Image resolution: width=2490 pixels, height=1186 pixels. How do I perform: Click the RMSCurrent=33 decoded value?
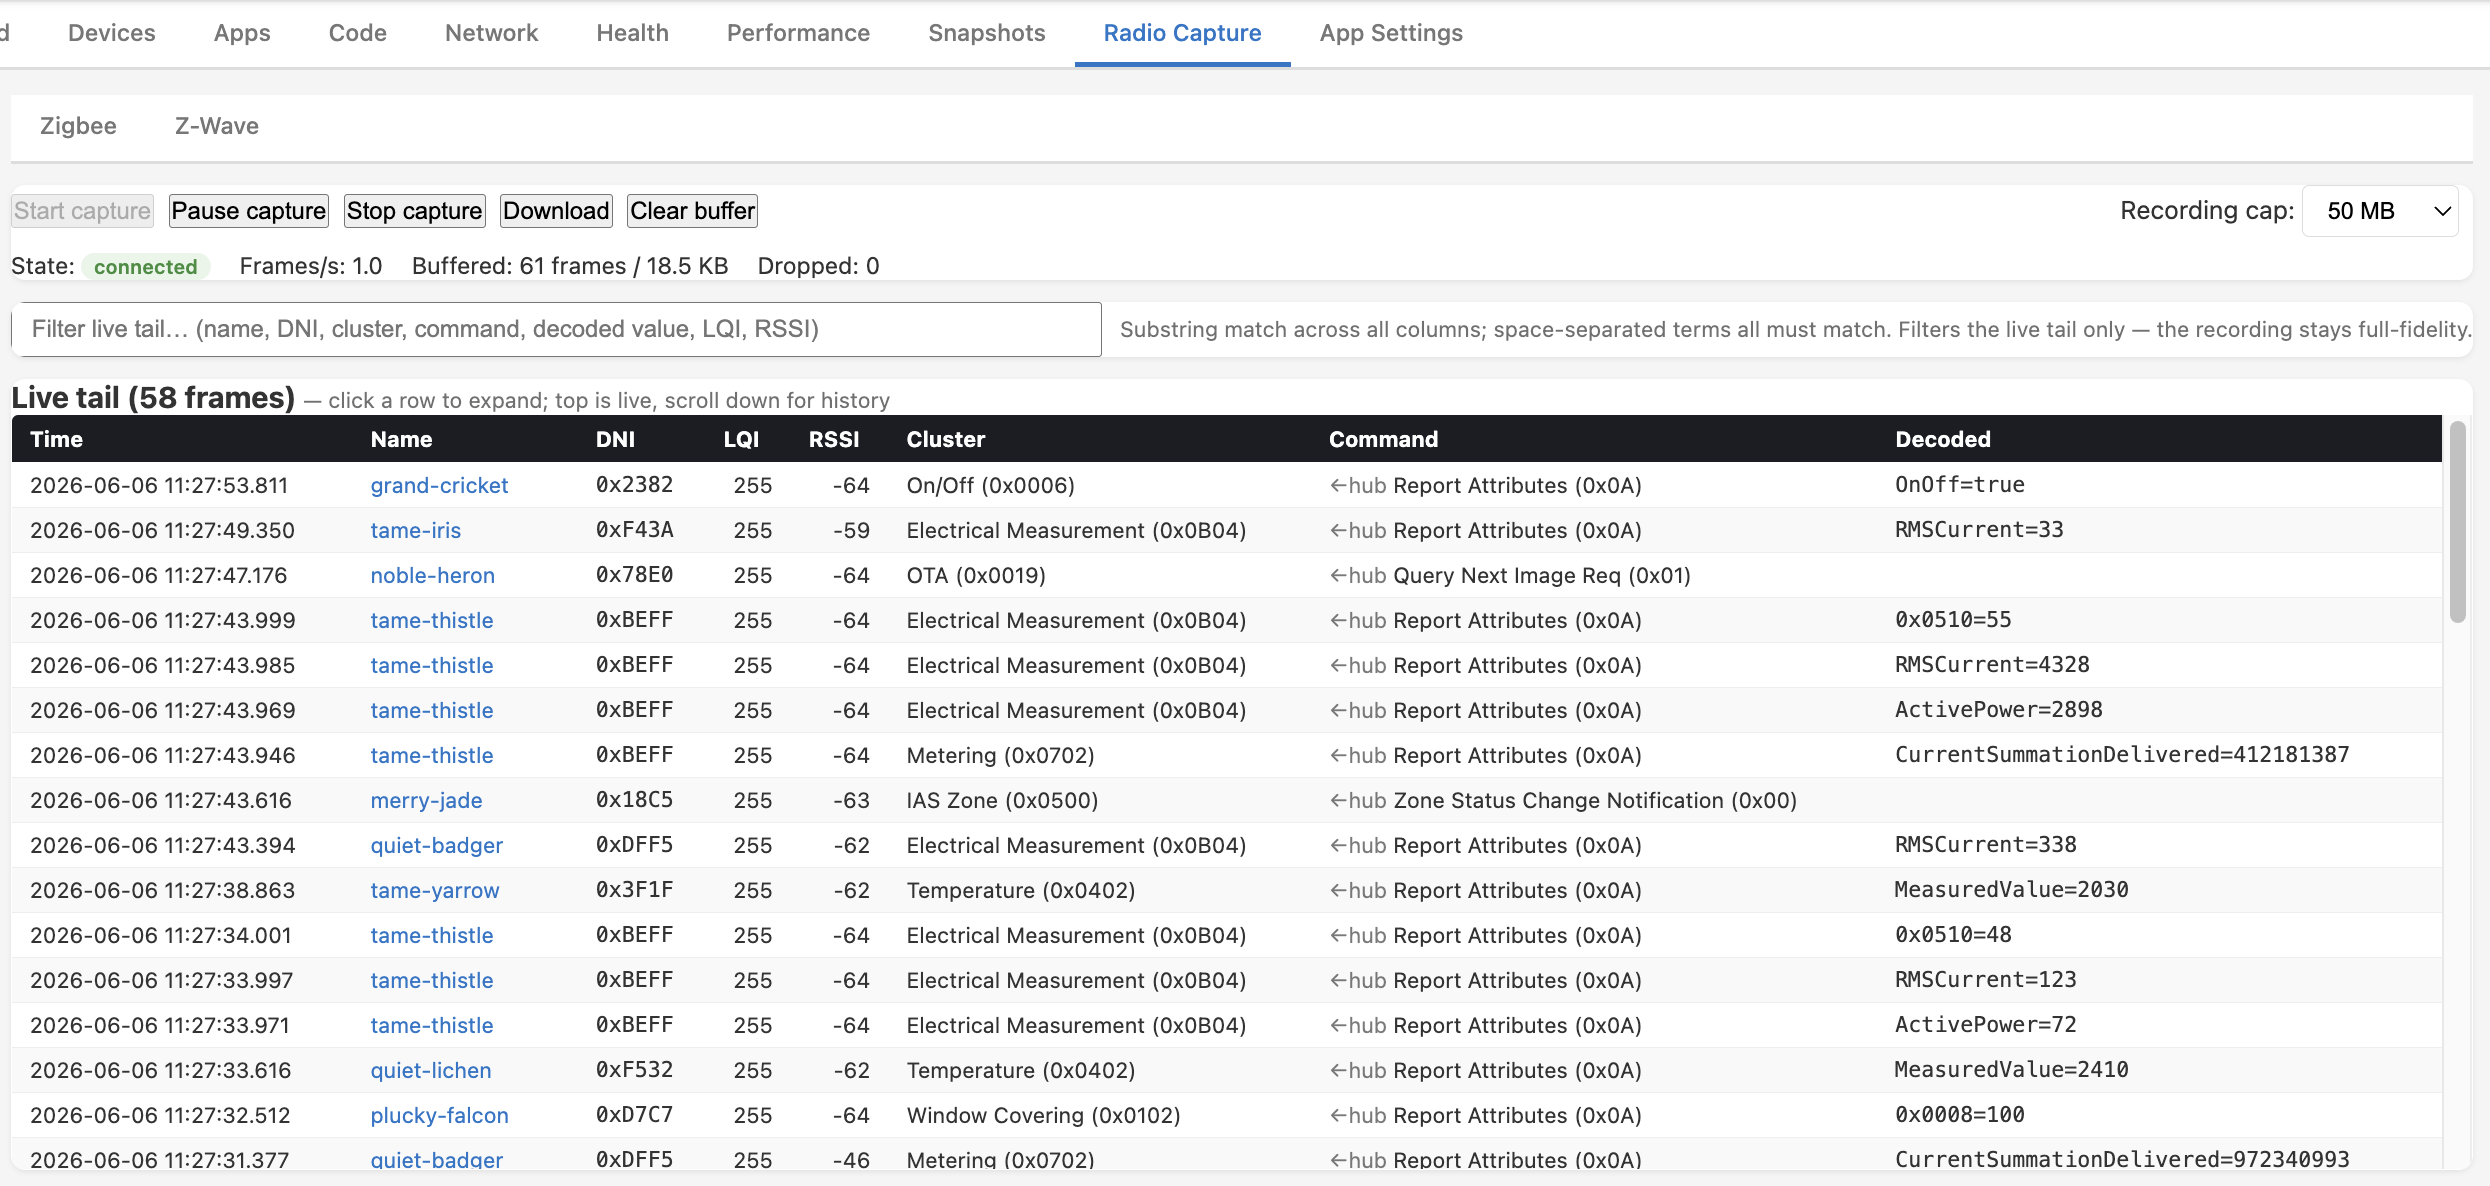point(1978,530)
